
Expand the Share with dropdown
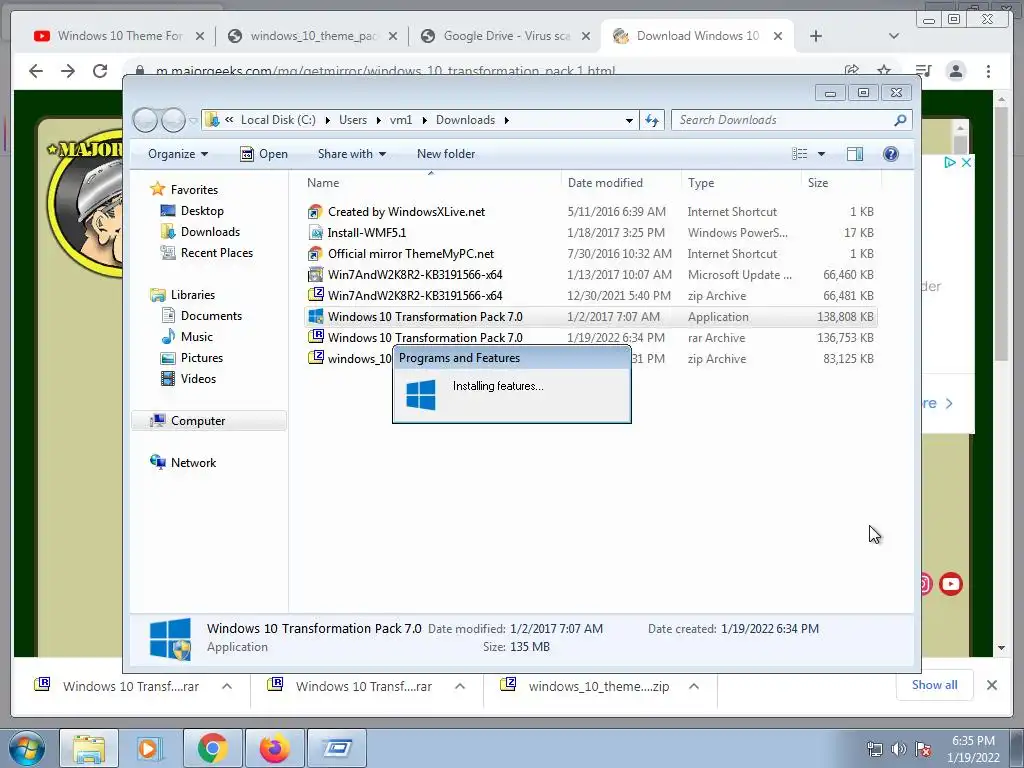pyautogui.click(x=351, y=154)
